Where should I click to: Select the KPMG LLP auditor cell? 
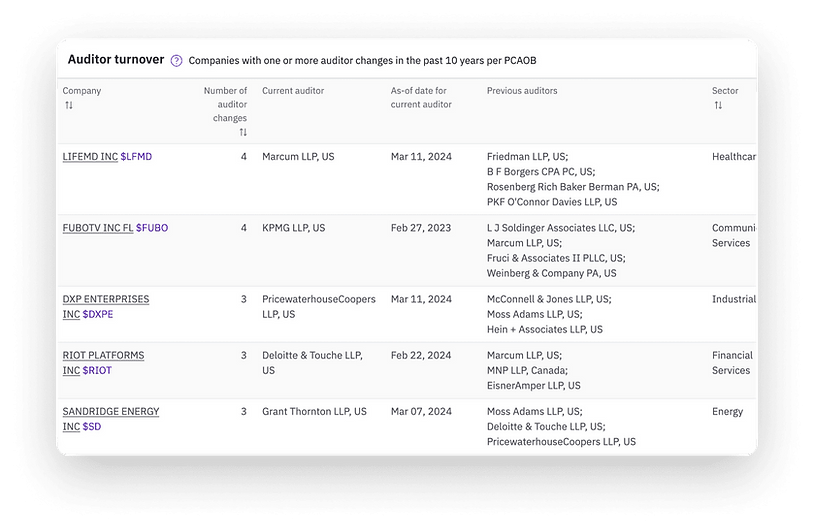click(x=293, y=228)
